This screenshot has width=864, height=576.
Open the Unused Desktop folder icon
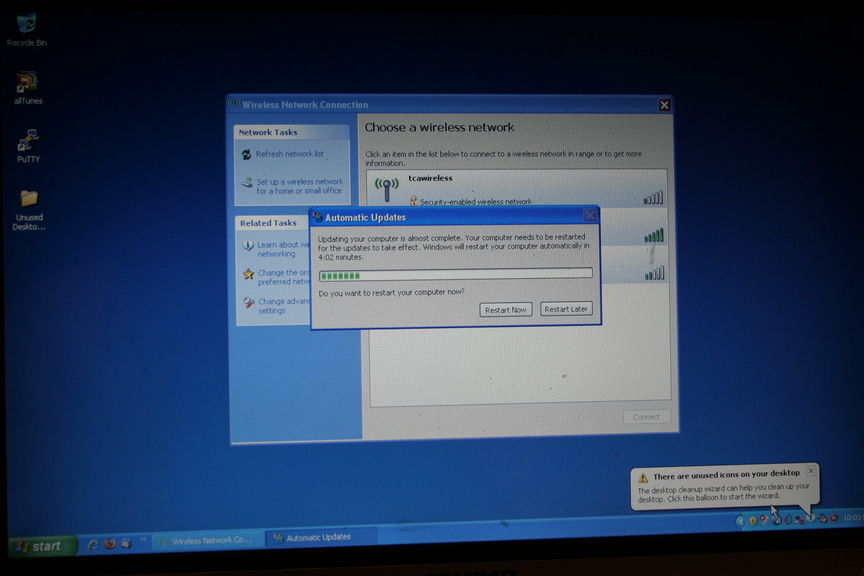pos(29,210)
